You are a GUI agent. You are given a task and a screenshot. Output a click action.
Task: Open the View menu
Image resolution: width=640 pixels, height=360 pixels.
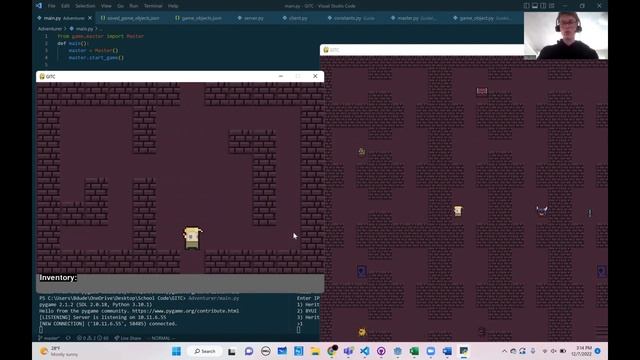(x=106, y=6)
